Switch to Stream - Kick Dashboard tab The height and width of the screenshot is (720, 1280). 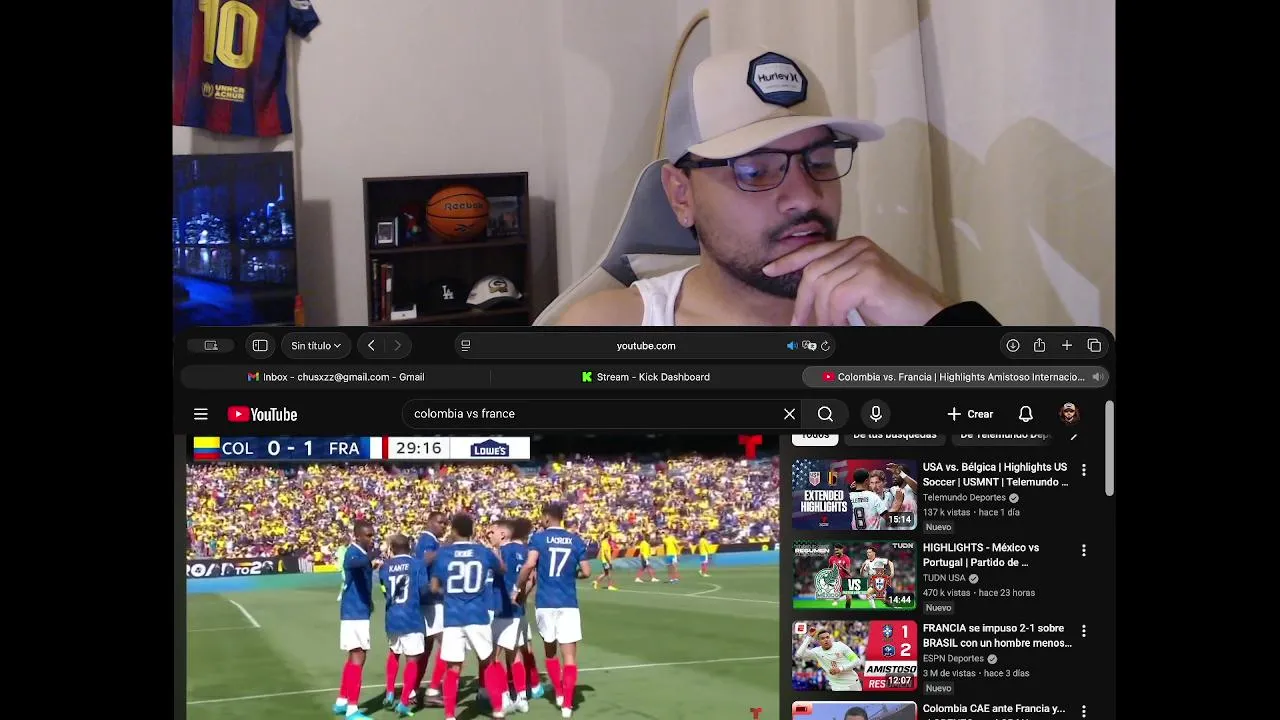coord(646,377)
